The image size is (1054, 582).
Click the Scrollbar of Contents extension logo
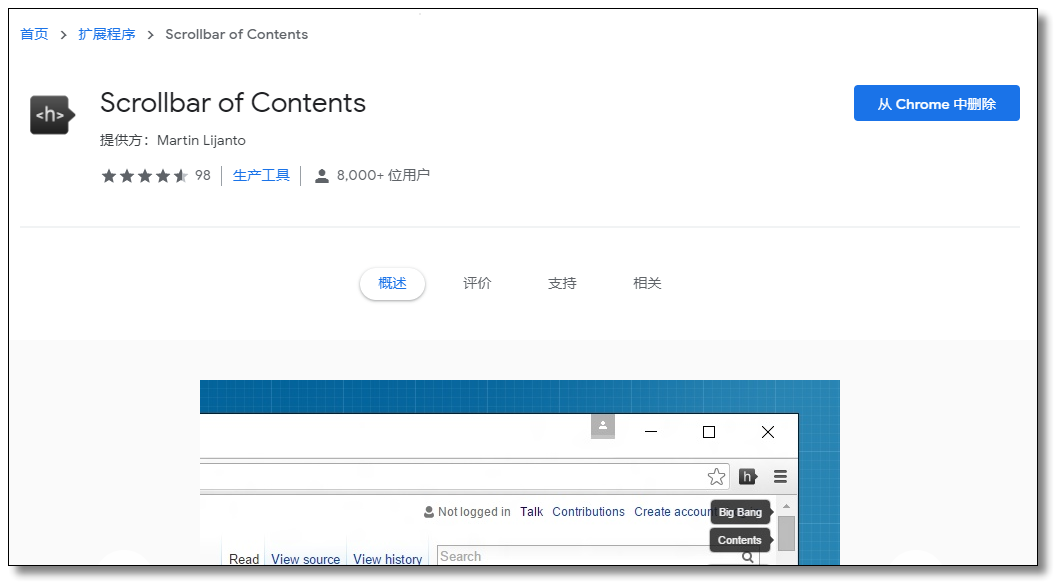pyautogui.click(x=52, y=115)
